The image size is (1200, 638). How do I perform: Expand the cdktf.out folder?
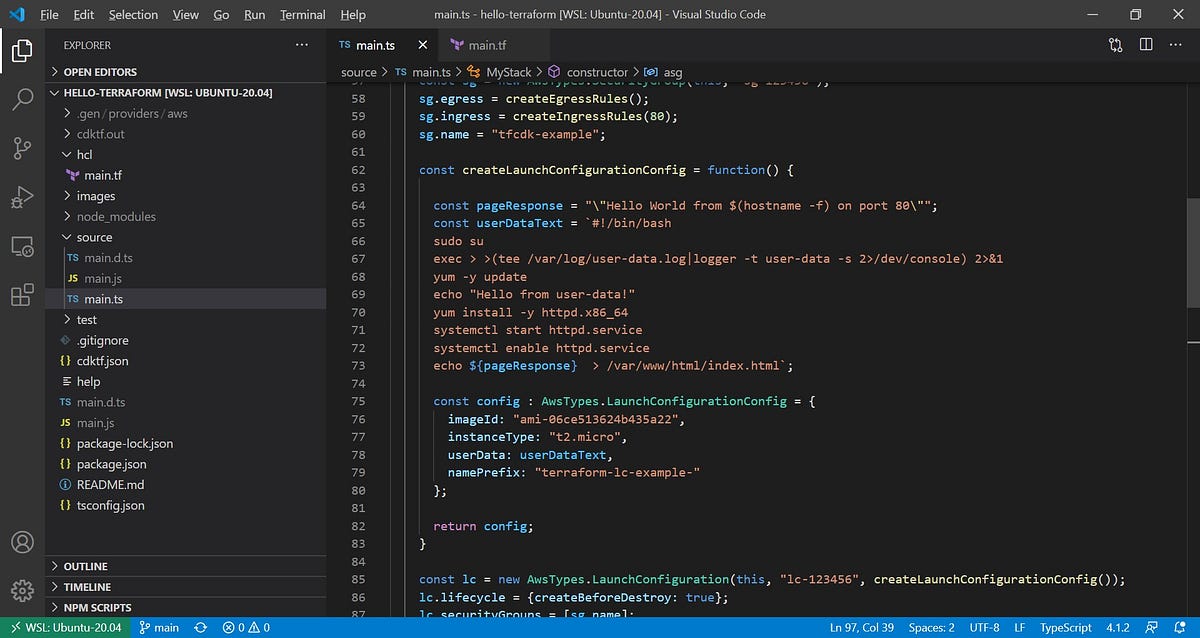186,134
